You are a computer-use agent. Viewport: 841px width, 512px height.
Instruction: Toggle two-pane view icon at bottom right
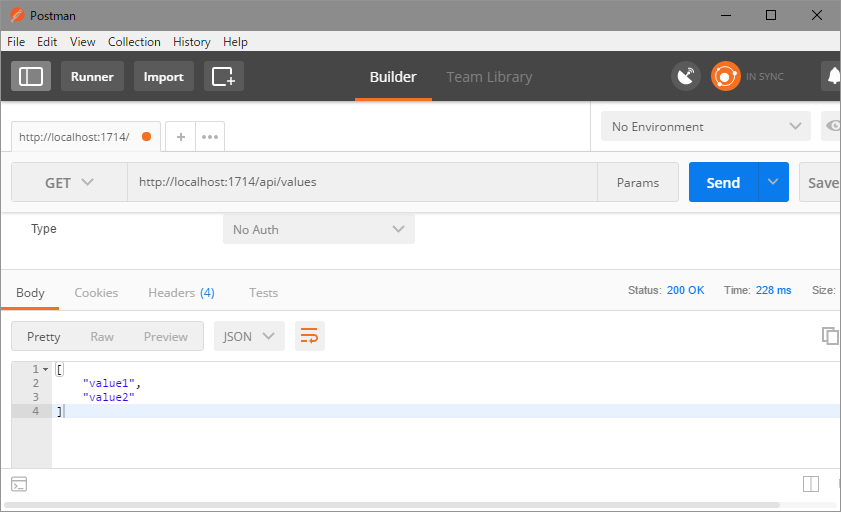(x=811, y=484)
